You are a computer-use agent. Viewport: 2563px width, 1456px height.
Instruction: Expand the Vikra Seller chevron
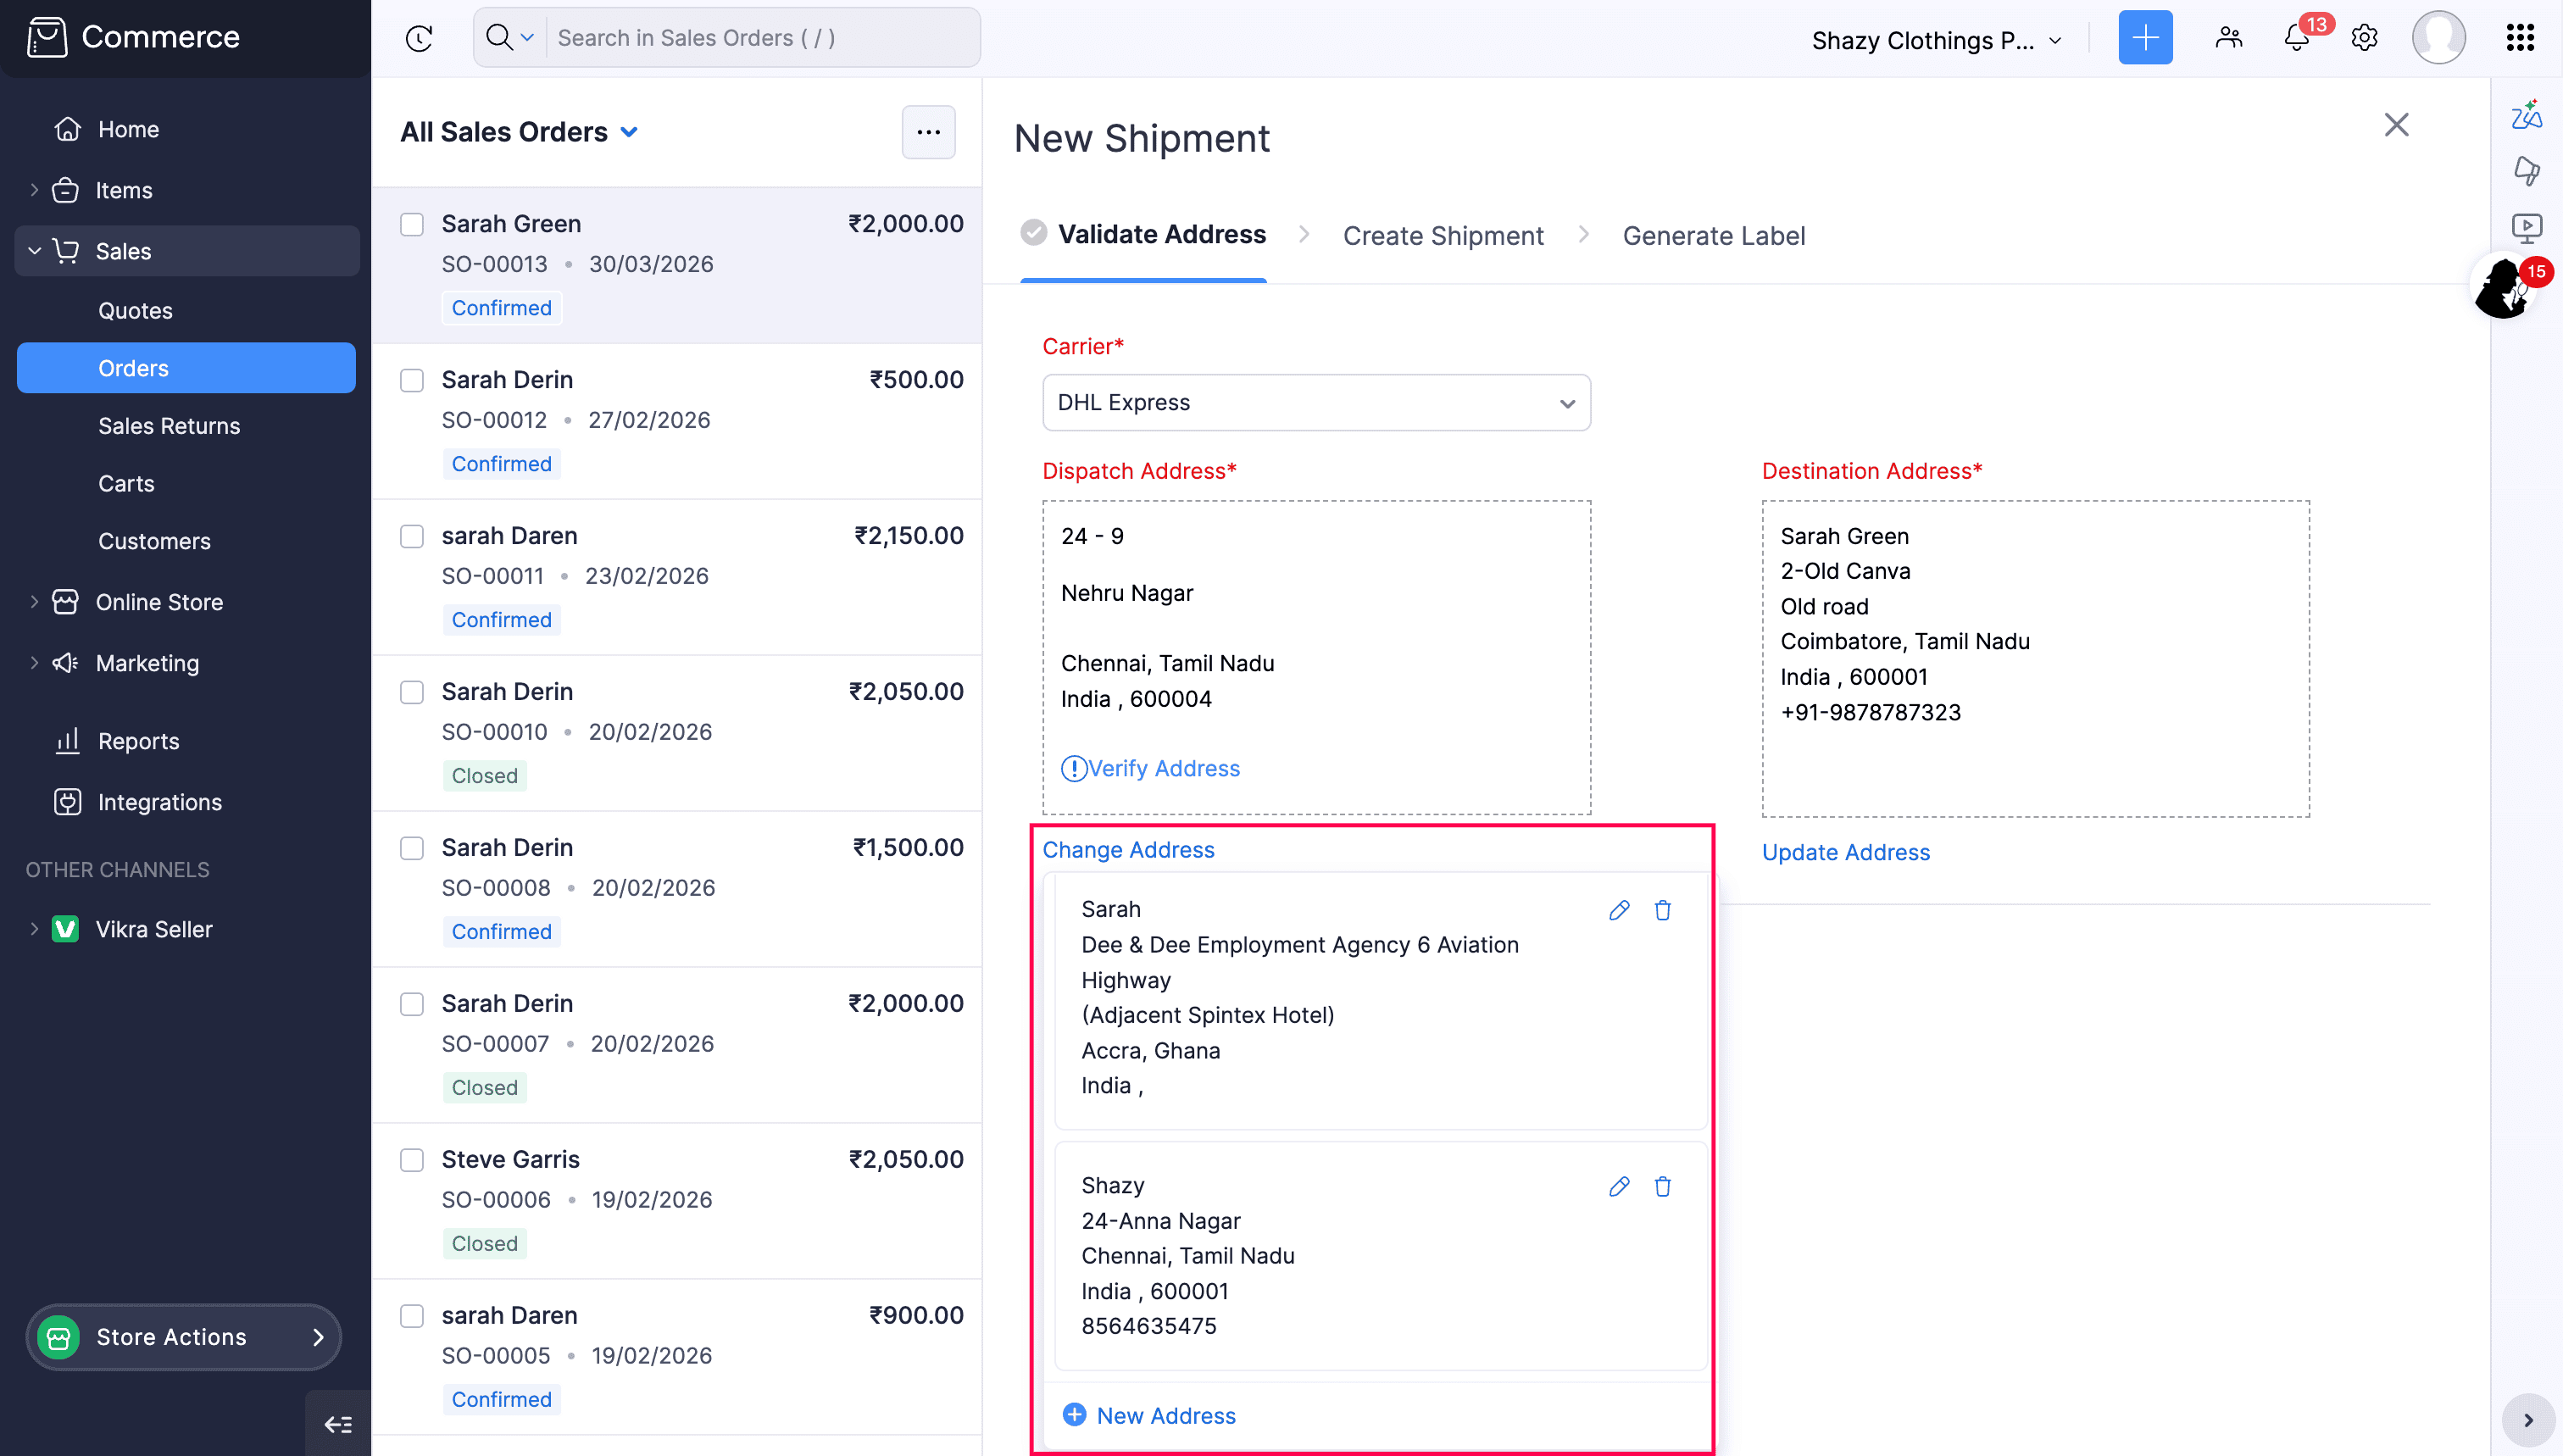click(x=34, y=929)
